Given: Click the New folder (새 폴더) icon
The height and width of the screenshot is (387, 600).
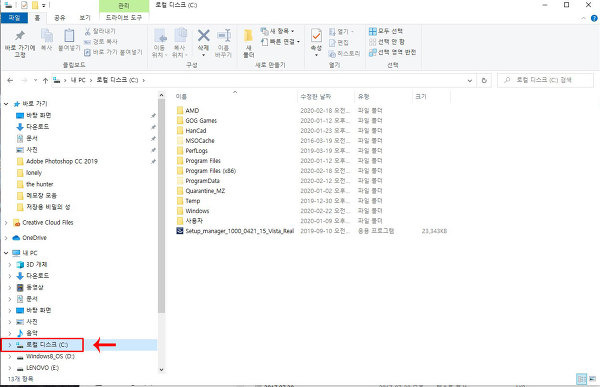Looking at the screenshot, I should (x=248, y=36).
